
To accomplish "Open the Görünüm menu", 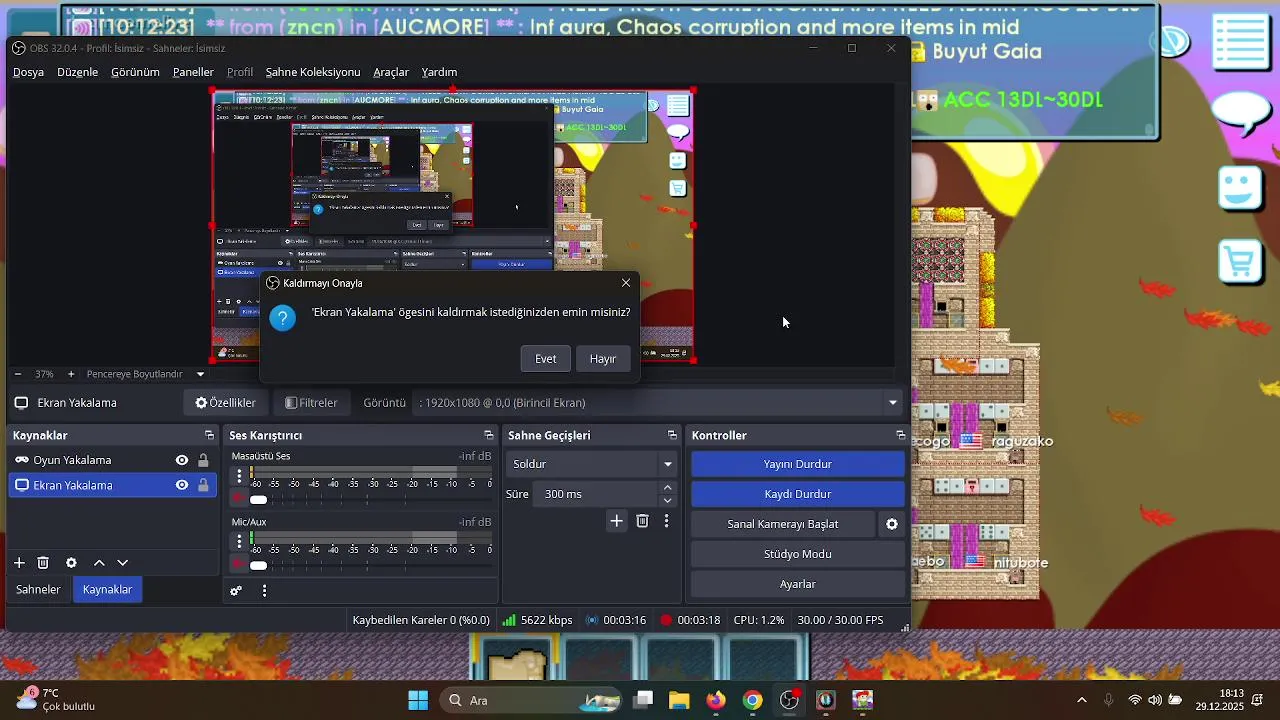I will 135,72.
